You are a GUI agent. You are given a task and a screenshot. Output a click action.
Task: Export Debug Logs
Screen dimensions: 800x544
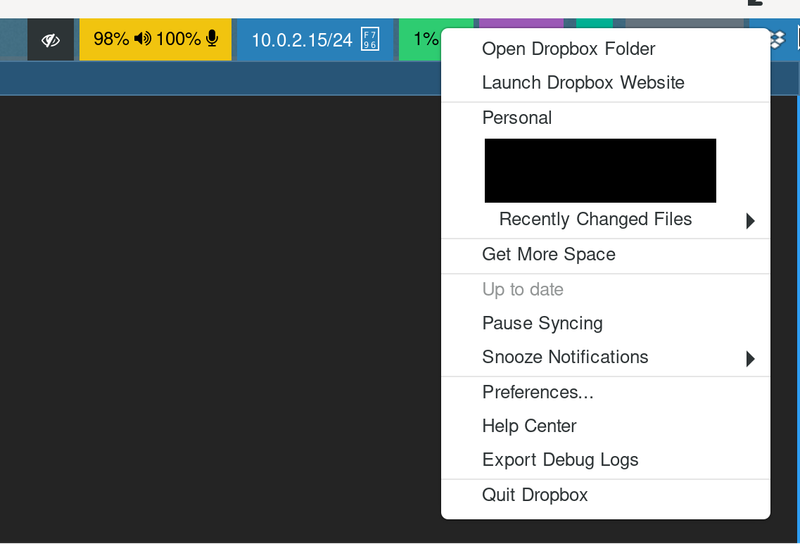[560, 460]
